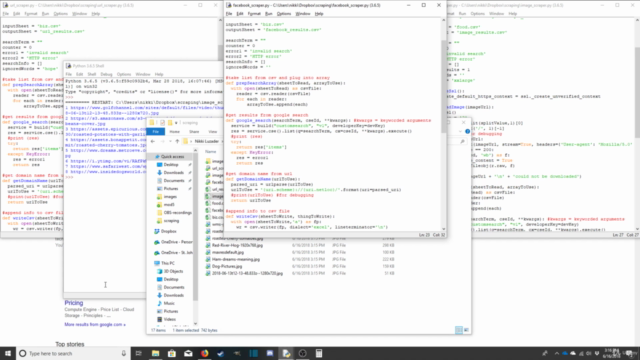Click the search icon in Explorer search box
Screen dimensions: 640x360
tap(462, 141)
